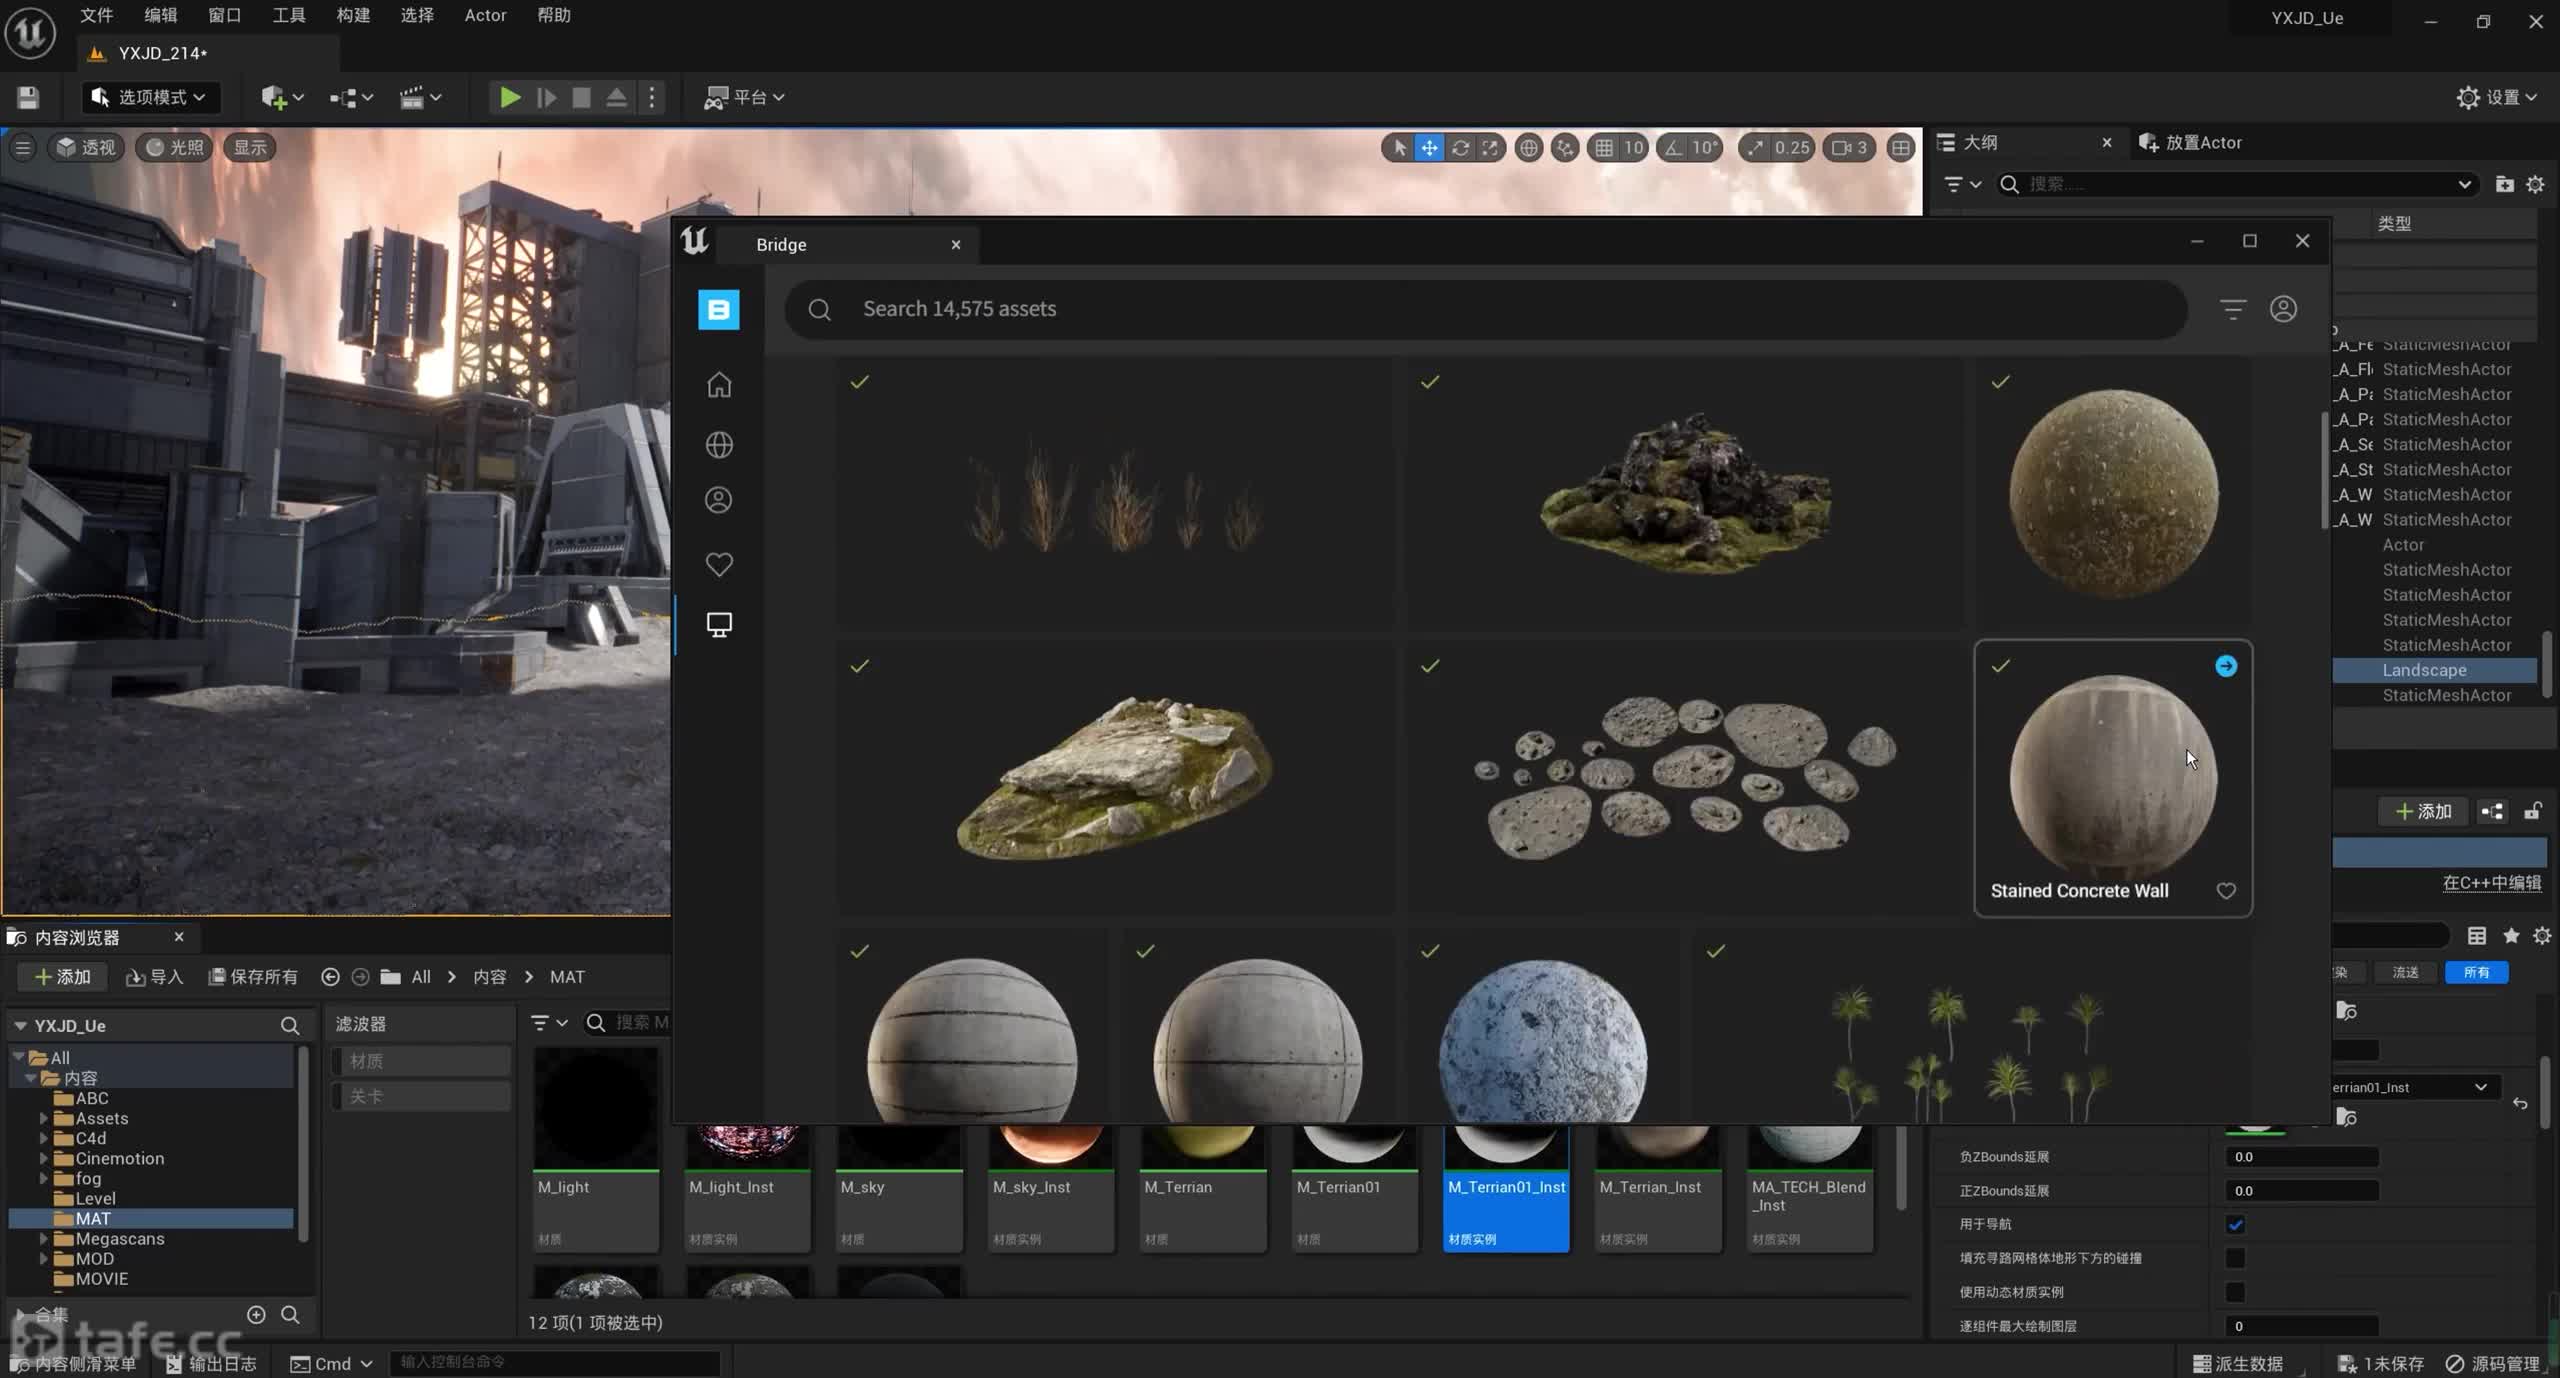Favorite Stained Concrete Wall with heart icon

pyautogui.click(x=2226, y=891)
